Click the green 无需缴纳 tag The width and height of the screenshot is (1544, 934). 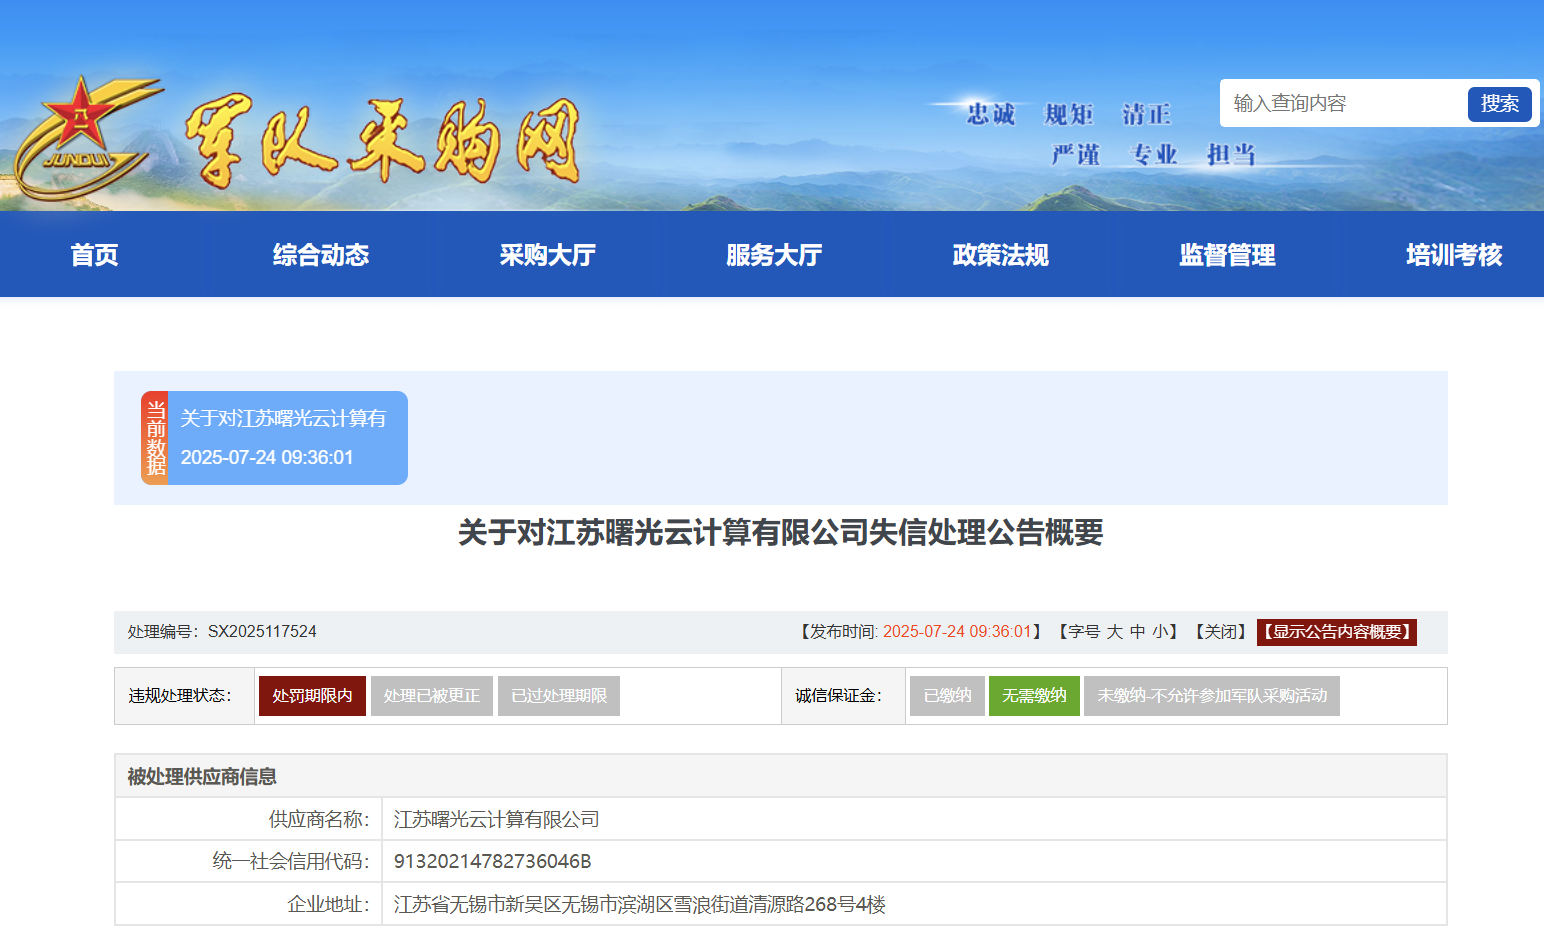(x=1034, y=696)
